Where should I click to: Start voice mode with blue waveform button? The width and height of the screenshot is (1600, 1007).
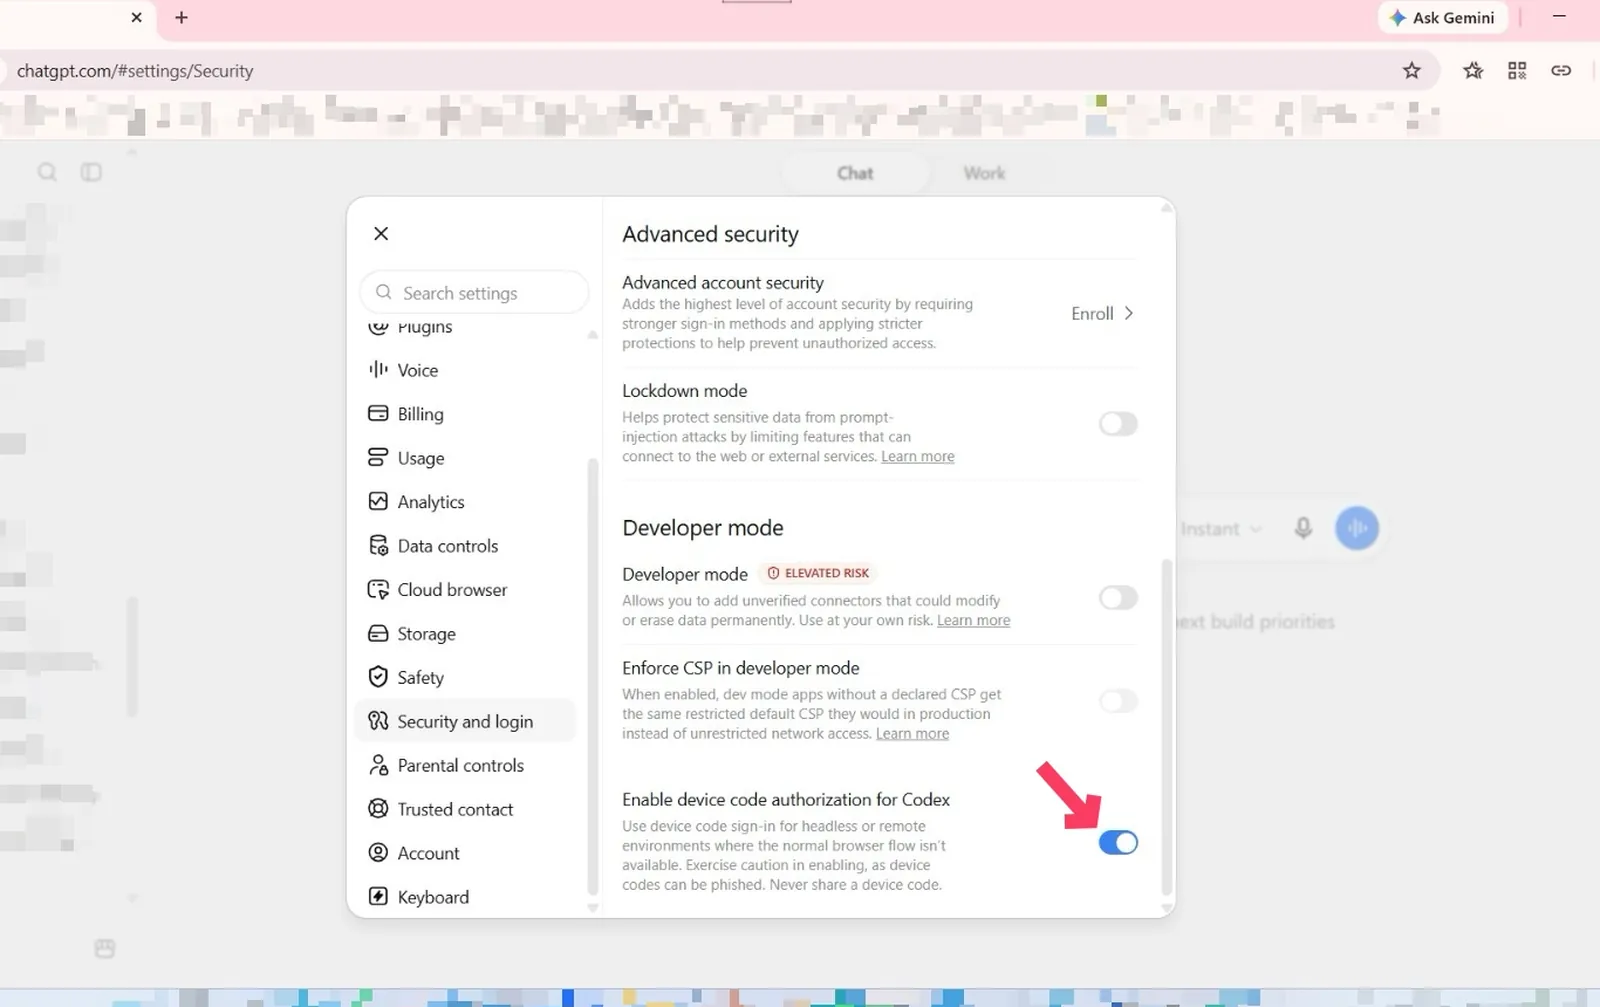click(x=1357, y=528)
